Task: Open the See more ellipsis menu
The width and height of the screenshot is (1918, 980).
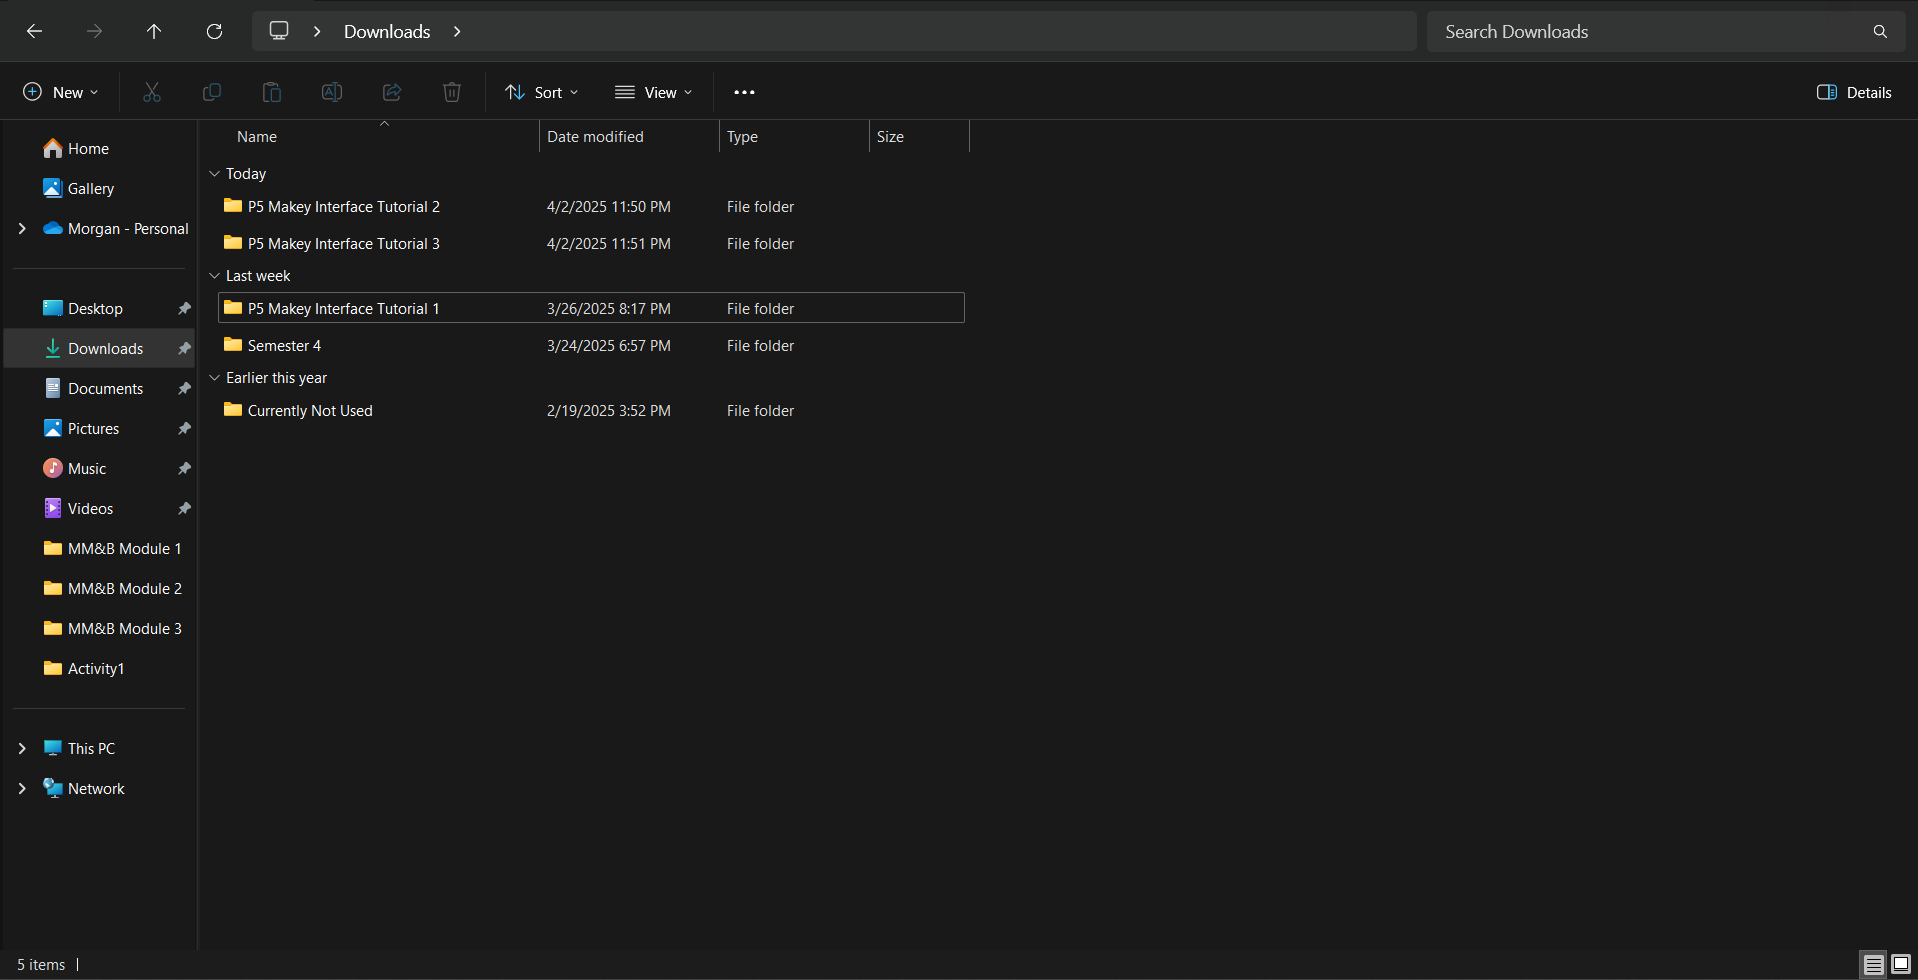Action: 744,92
